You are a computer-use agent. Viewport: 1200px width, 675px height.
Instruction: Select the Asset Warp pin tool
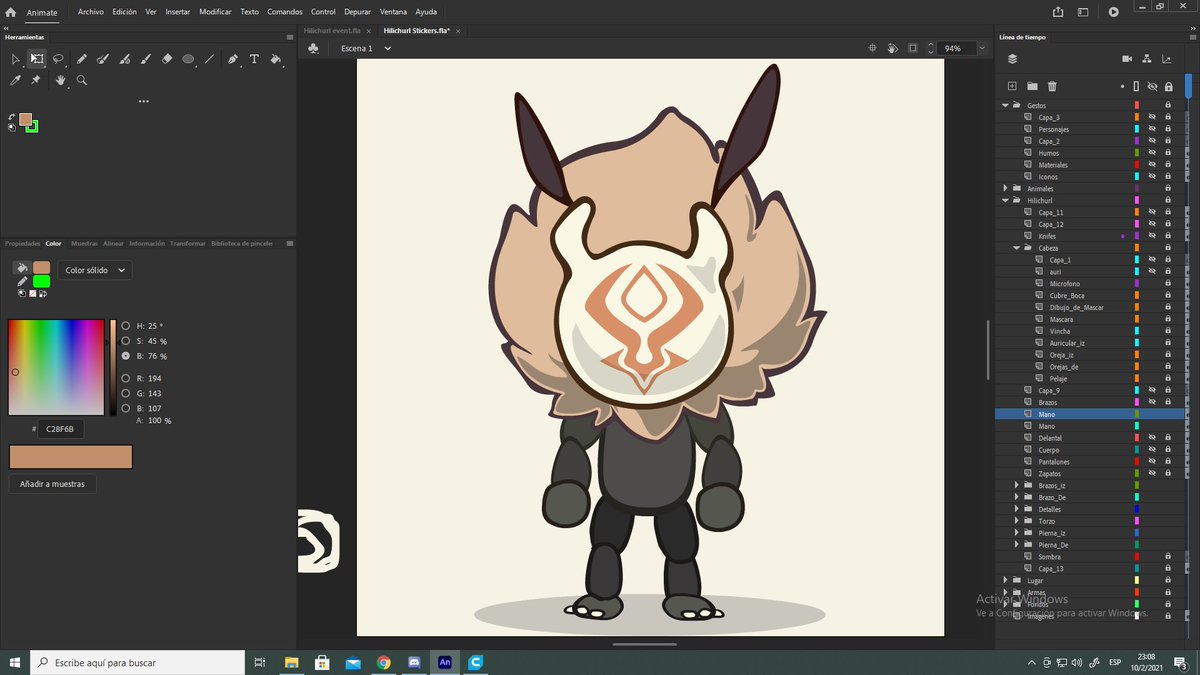37,80
